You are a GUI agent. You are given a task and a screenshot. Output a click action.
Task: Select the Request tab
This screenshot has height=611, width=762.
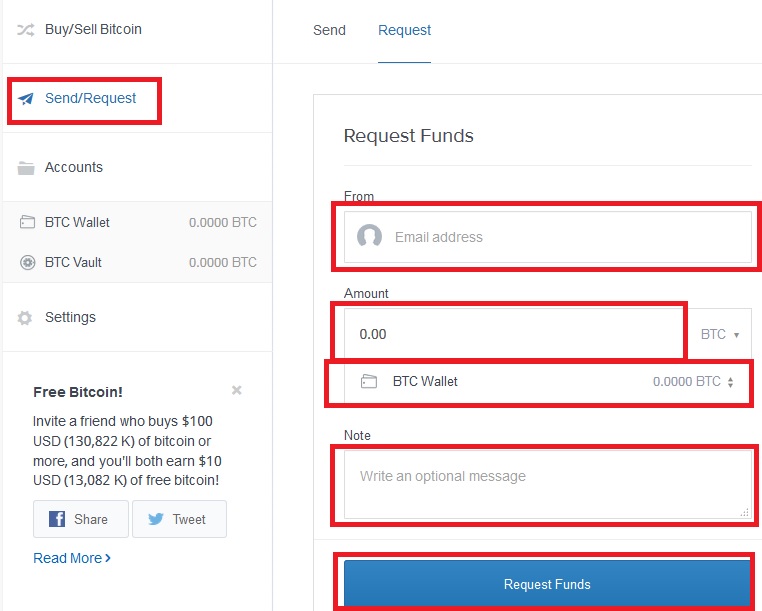pos(404,30)
